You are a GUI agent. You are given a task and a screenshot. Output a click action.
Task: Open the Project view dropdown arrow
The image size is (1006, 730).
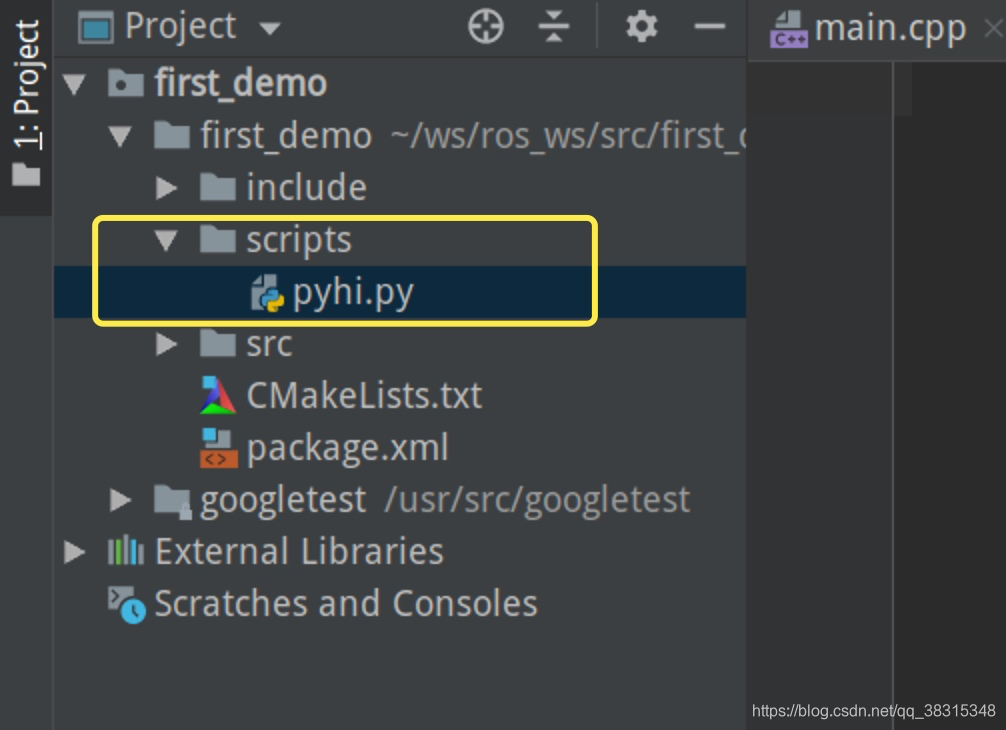(269, 28)
